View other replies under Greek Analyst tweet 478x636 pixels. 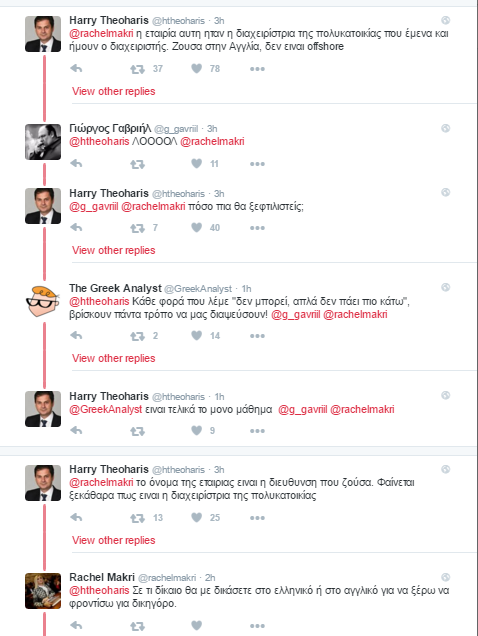click(x=114, y=358)
